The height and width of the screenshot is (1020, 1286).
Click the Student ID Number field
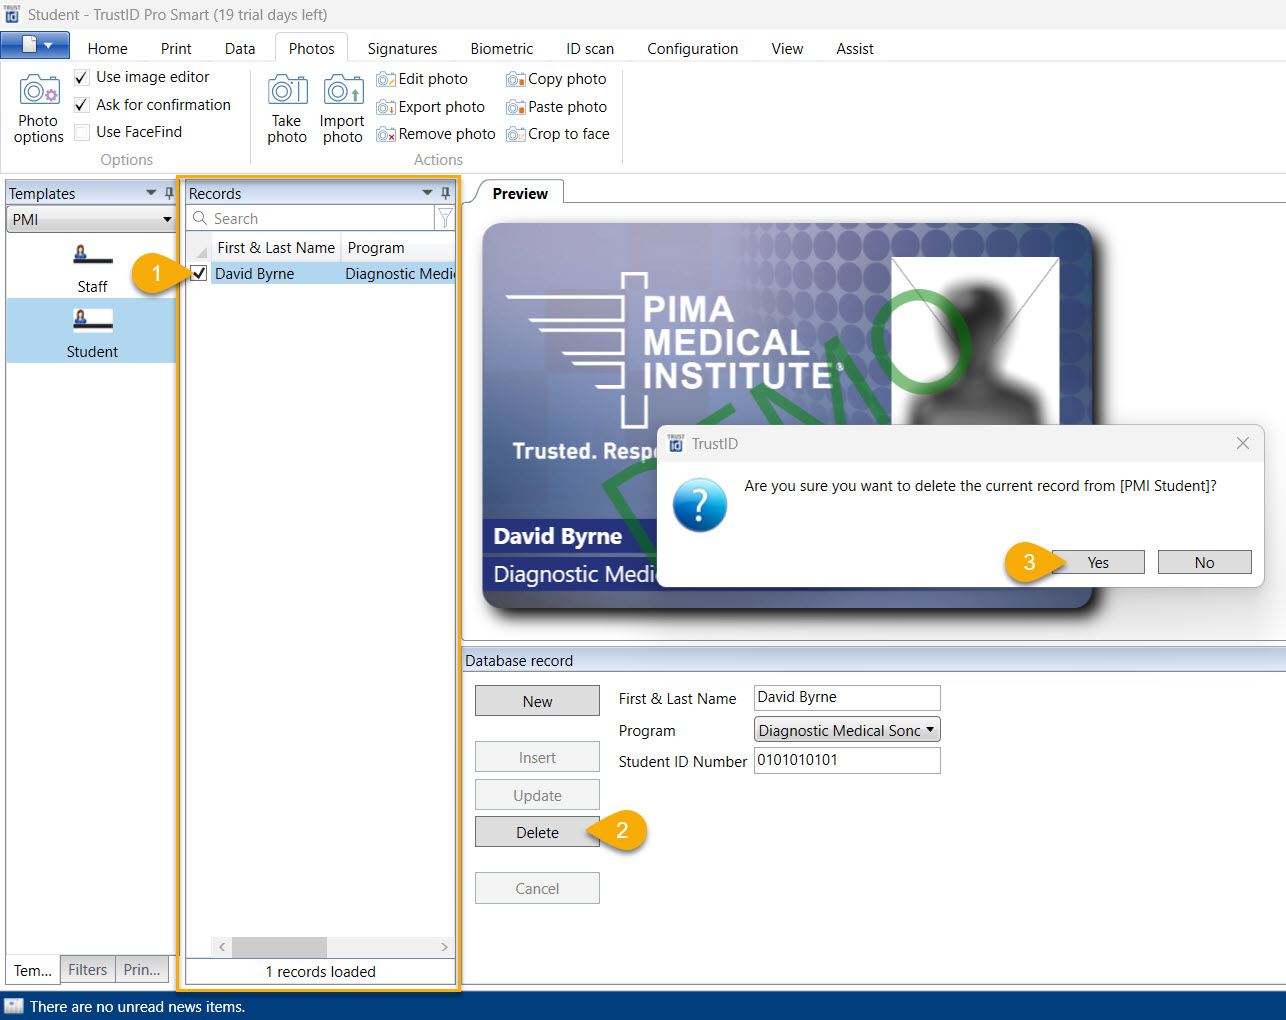(847, 761)
